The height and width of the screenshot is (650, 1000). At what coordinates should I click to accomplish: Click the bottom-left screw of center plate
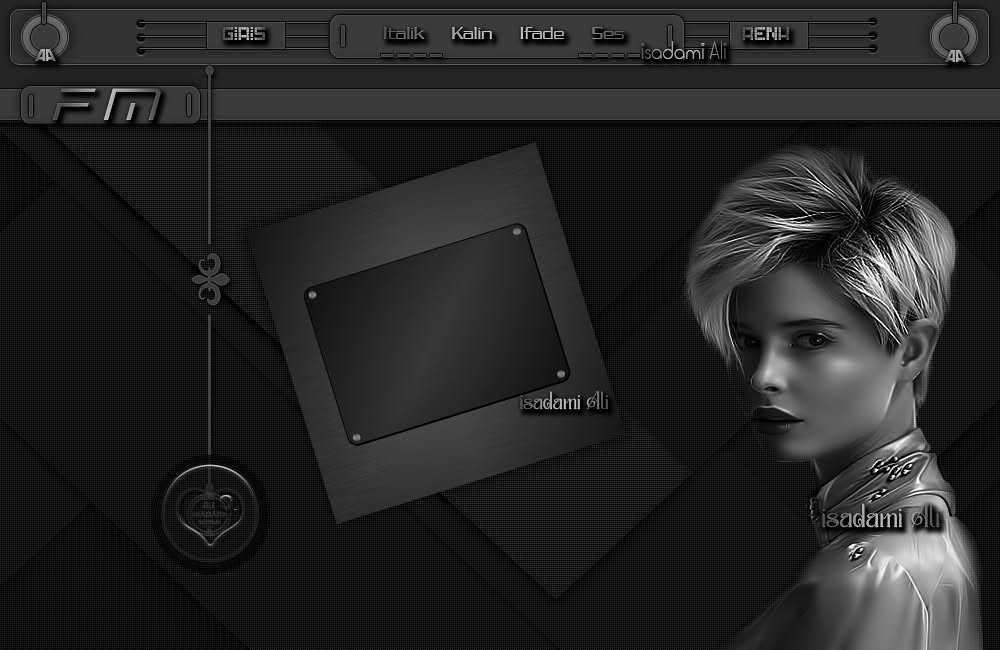[x=357, y=438]
